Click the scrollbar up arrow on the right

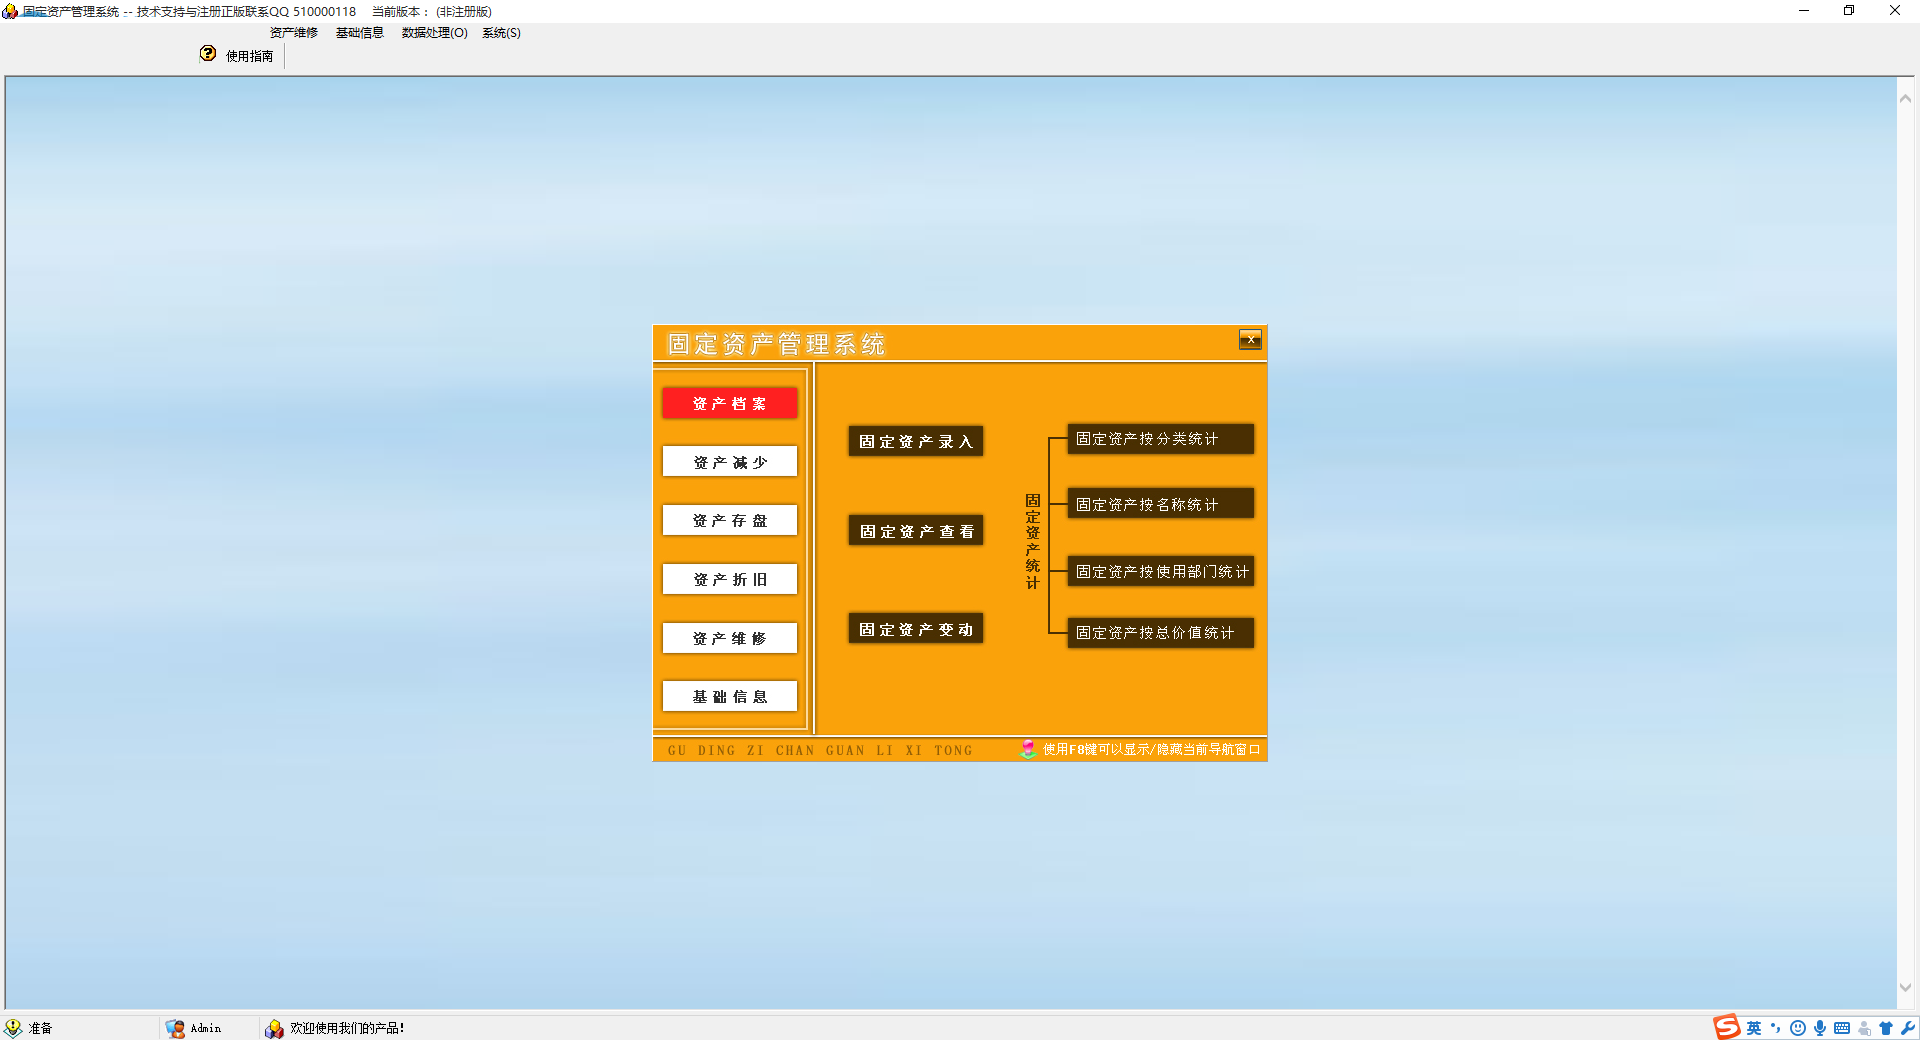(x=1905, y=98)
